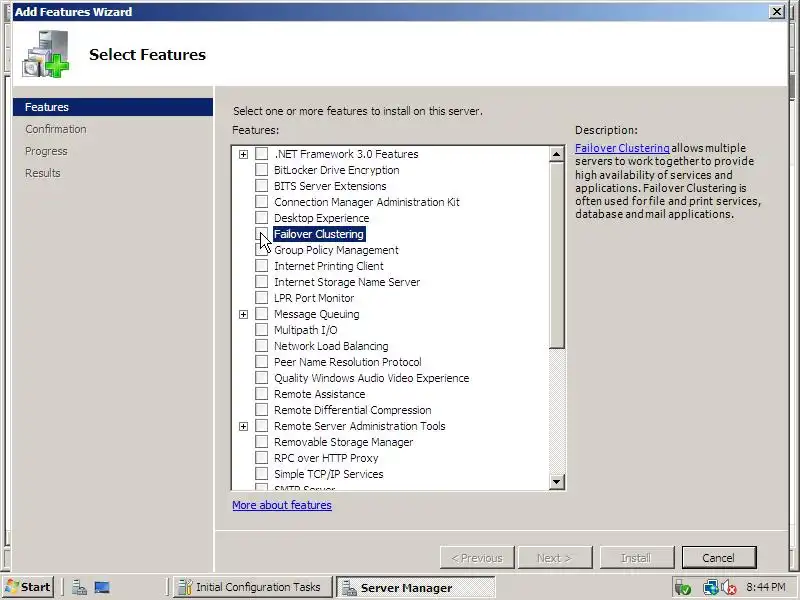The width and height of the screenshot is (800, 600).
Task: Check Connection Manager Administration Kit box
Action: tap(261, 202)
